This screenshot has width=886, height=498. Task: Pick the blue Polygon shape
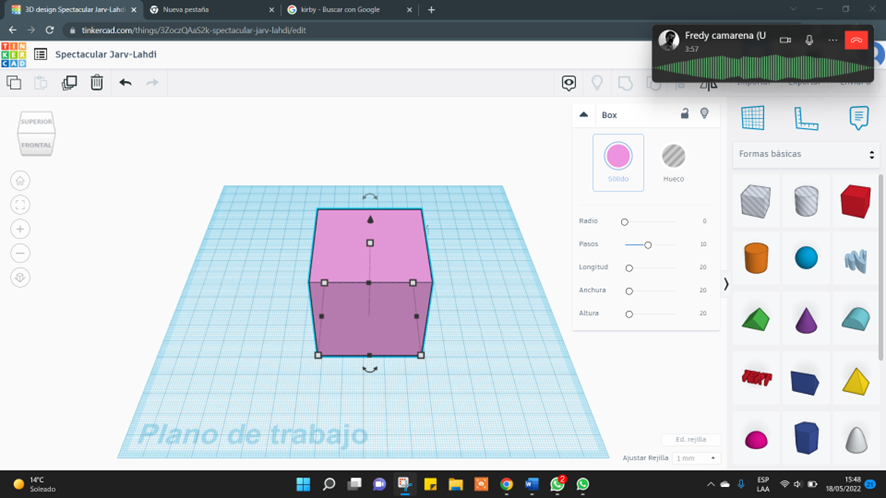pyautogui.click(x=806, y=438)
